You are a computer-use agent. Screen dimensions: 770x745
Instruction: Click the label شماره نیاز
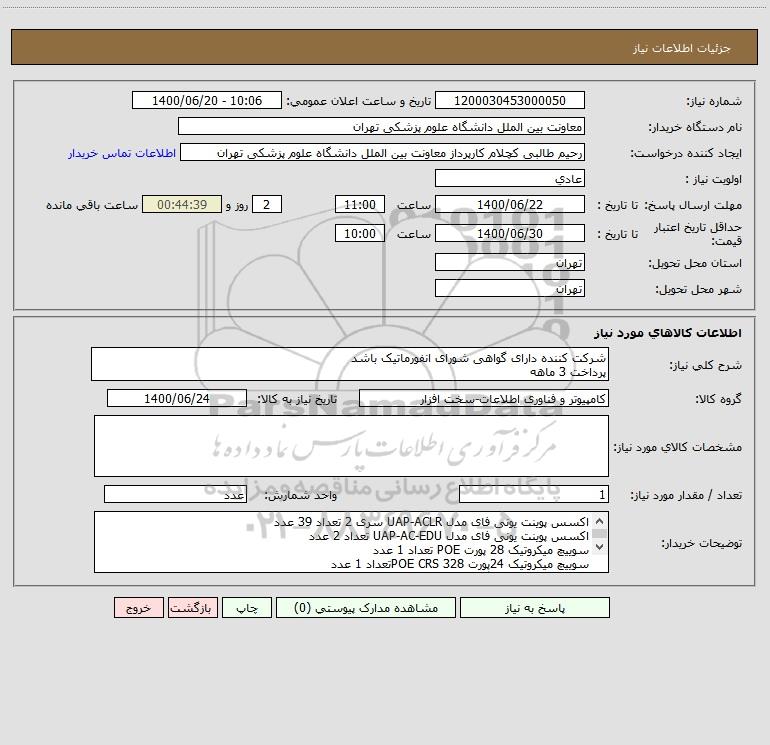tap(714, 102)
